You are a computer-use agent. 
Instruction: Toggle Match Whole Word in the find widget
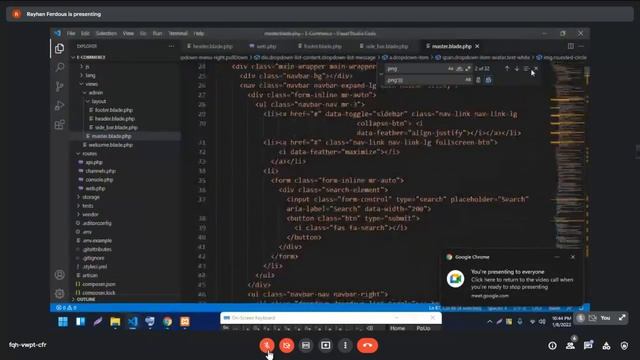click(x=459, y=69)
